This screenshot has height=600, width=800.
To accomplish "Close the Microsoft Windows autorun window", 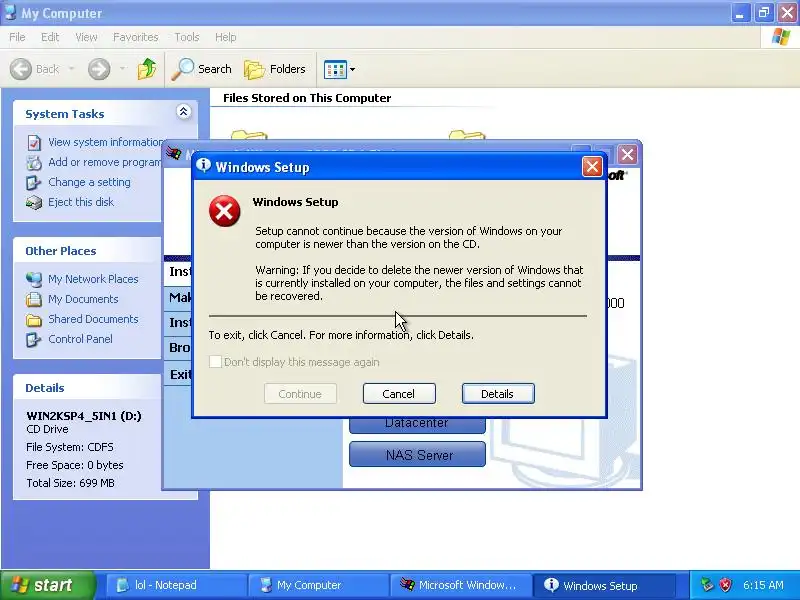I will [x=627, y=154].
